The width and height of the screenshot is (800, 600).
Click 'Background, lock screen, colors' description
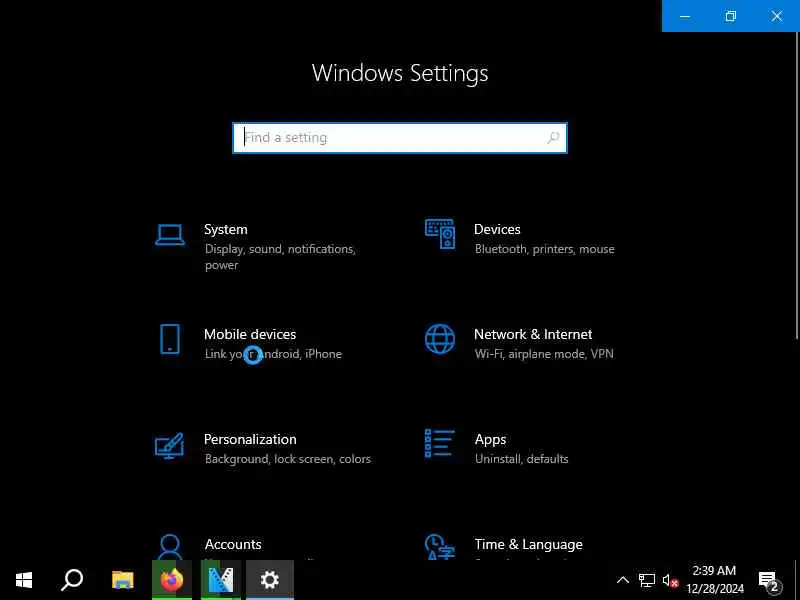coord(288,459)
